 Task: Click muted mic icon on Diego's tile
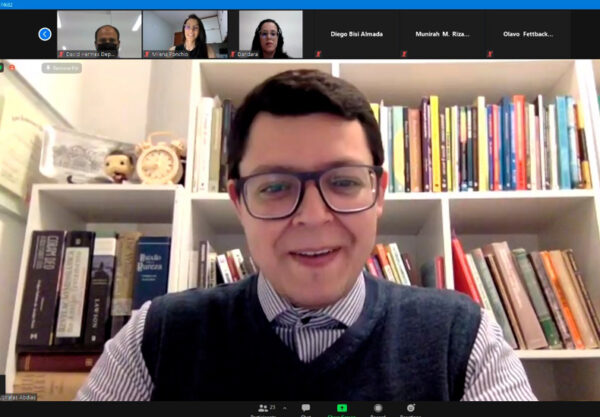pyautogui.click(x=318, y=52)
